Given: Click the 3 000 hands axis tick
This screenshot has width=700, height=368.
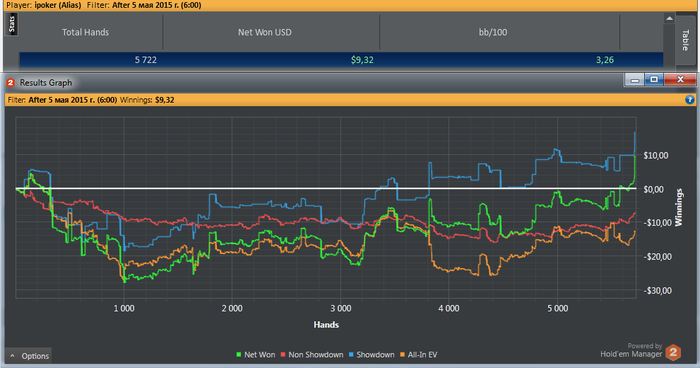Looking at the screenshot, I should (341, 309).
